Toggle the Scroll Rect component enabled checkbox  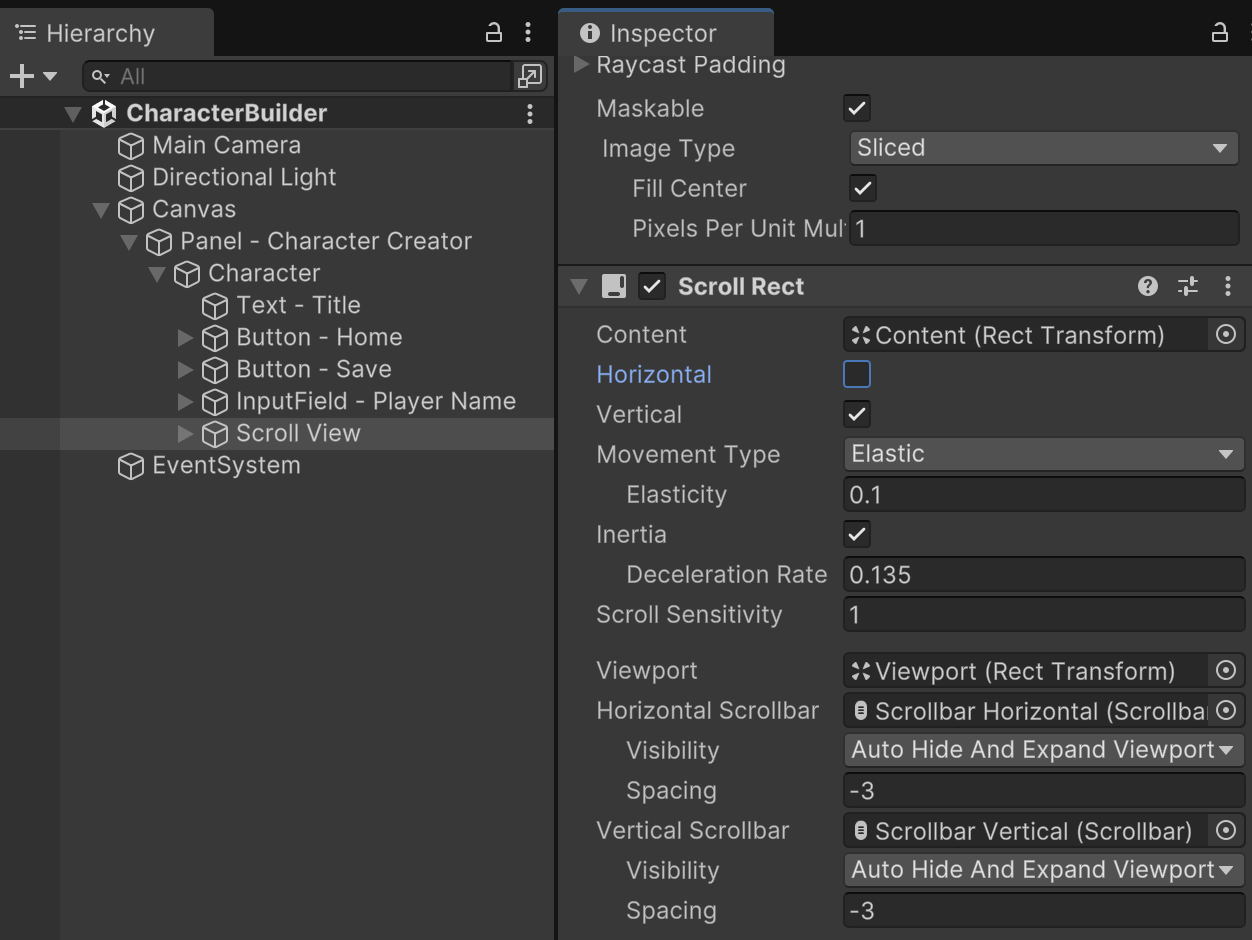(x=652, y=287)
